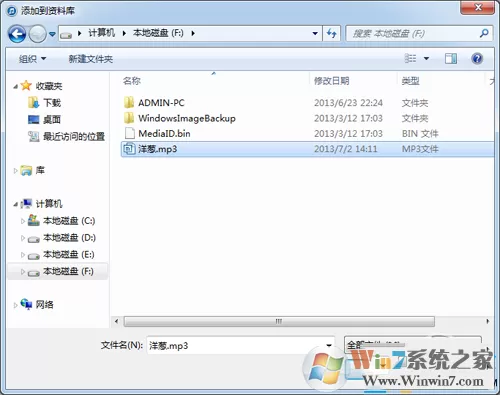
Task: Expand arrow after 计算机 in breadcrumb
Action: 124,33
